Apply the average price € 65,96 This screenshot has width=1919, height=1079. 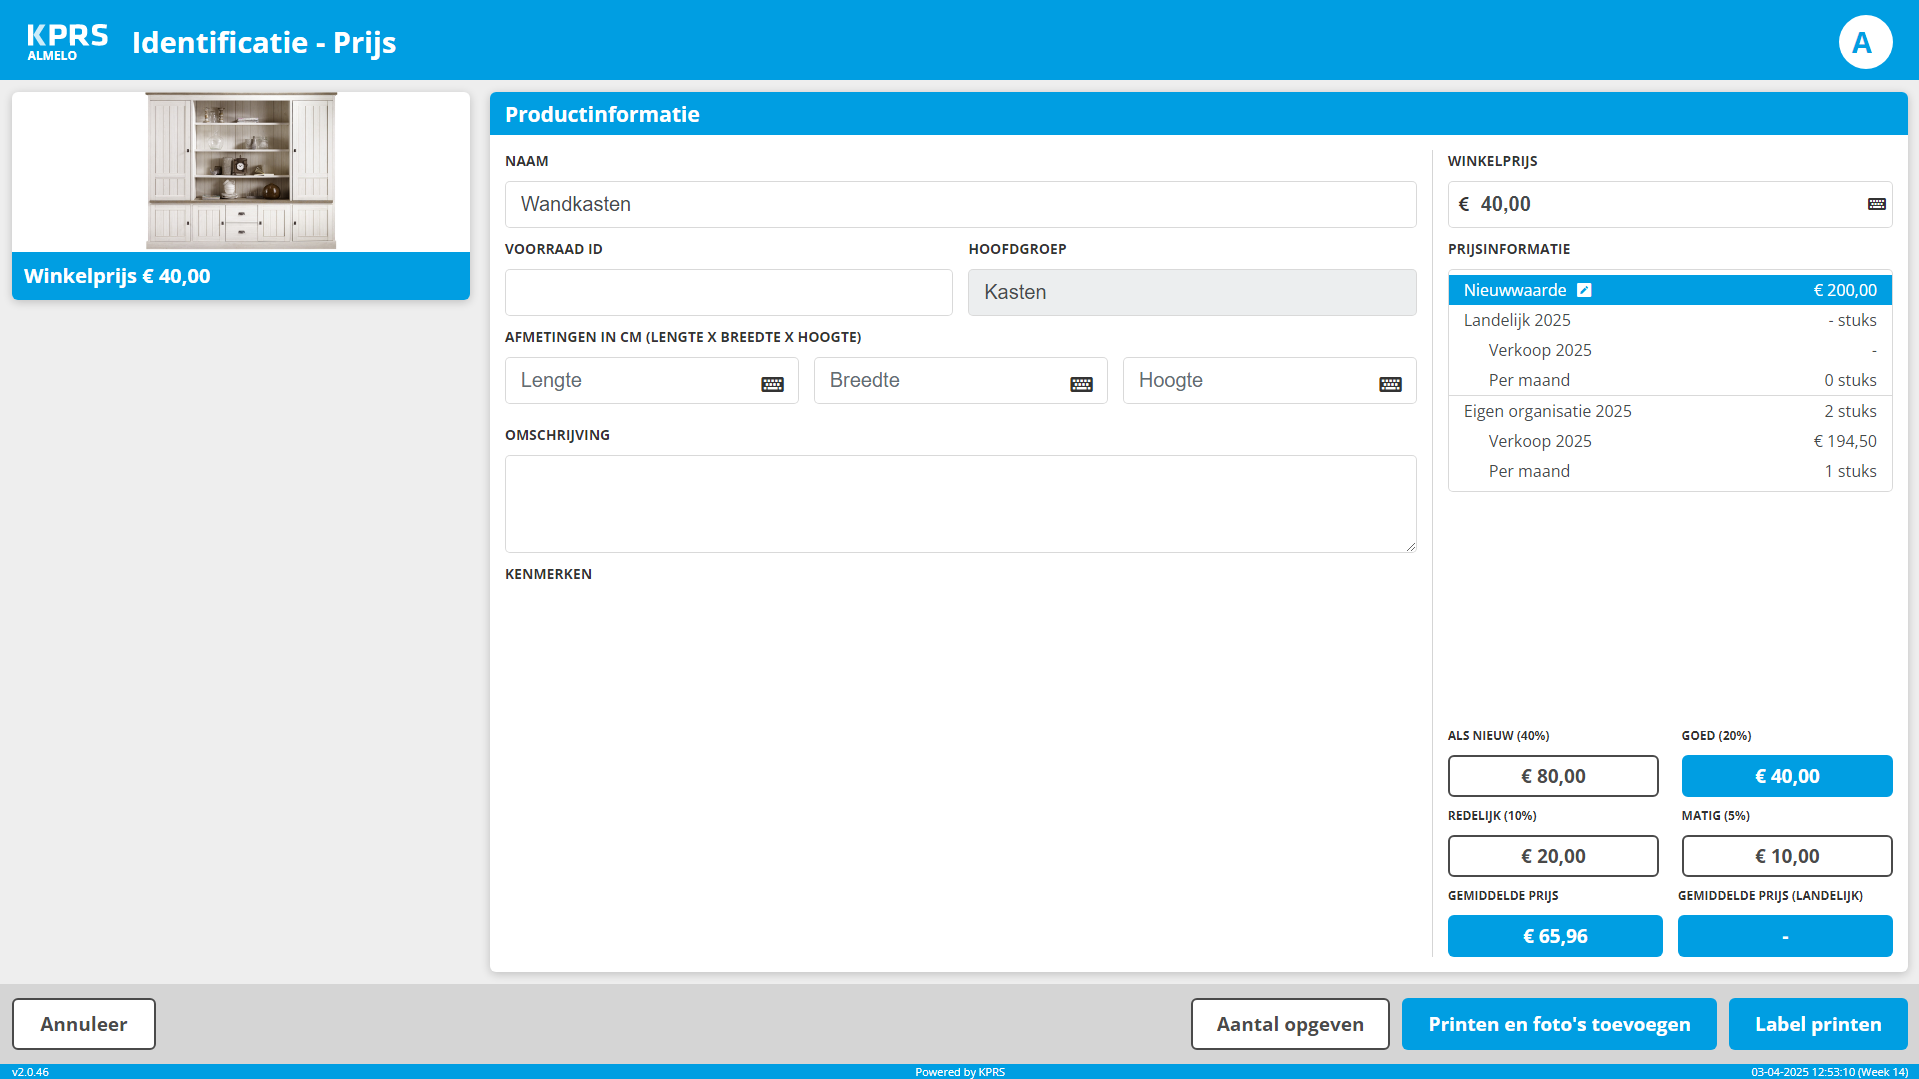[x=1554, y=936]
